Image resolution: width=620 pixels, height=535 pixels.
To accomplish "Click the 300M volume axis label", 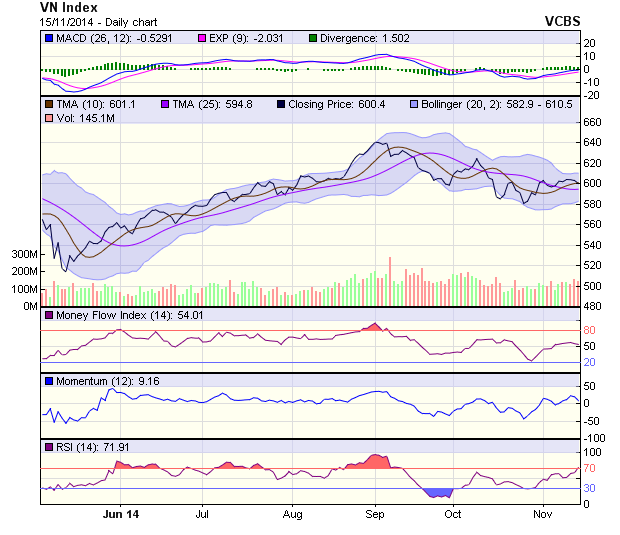I will [24, 255].
